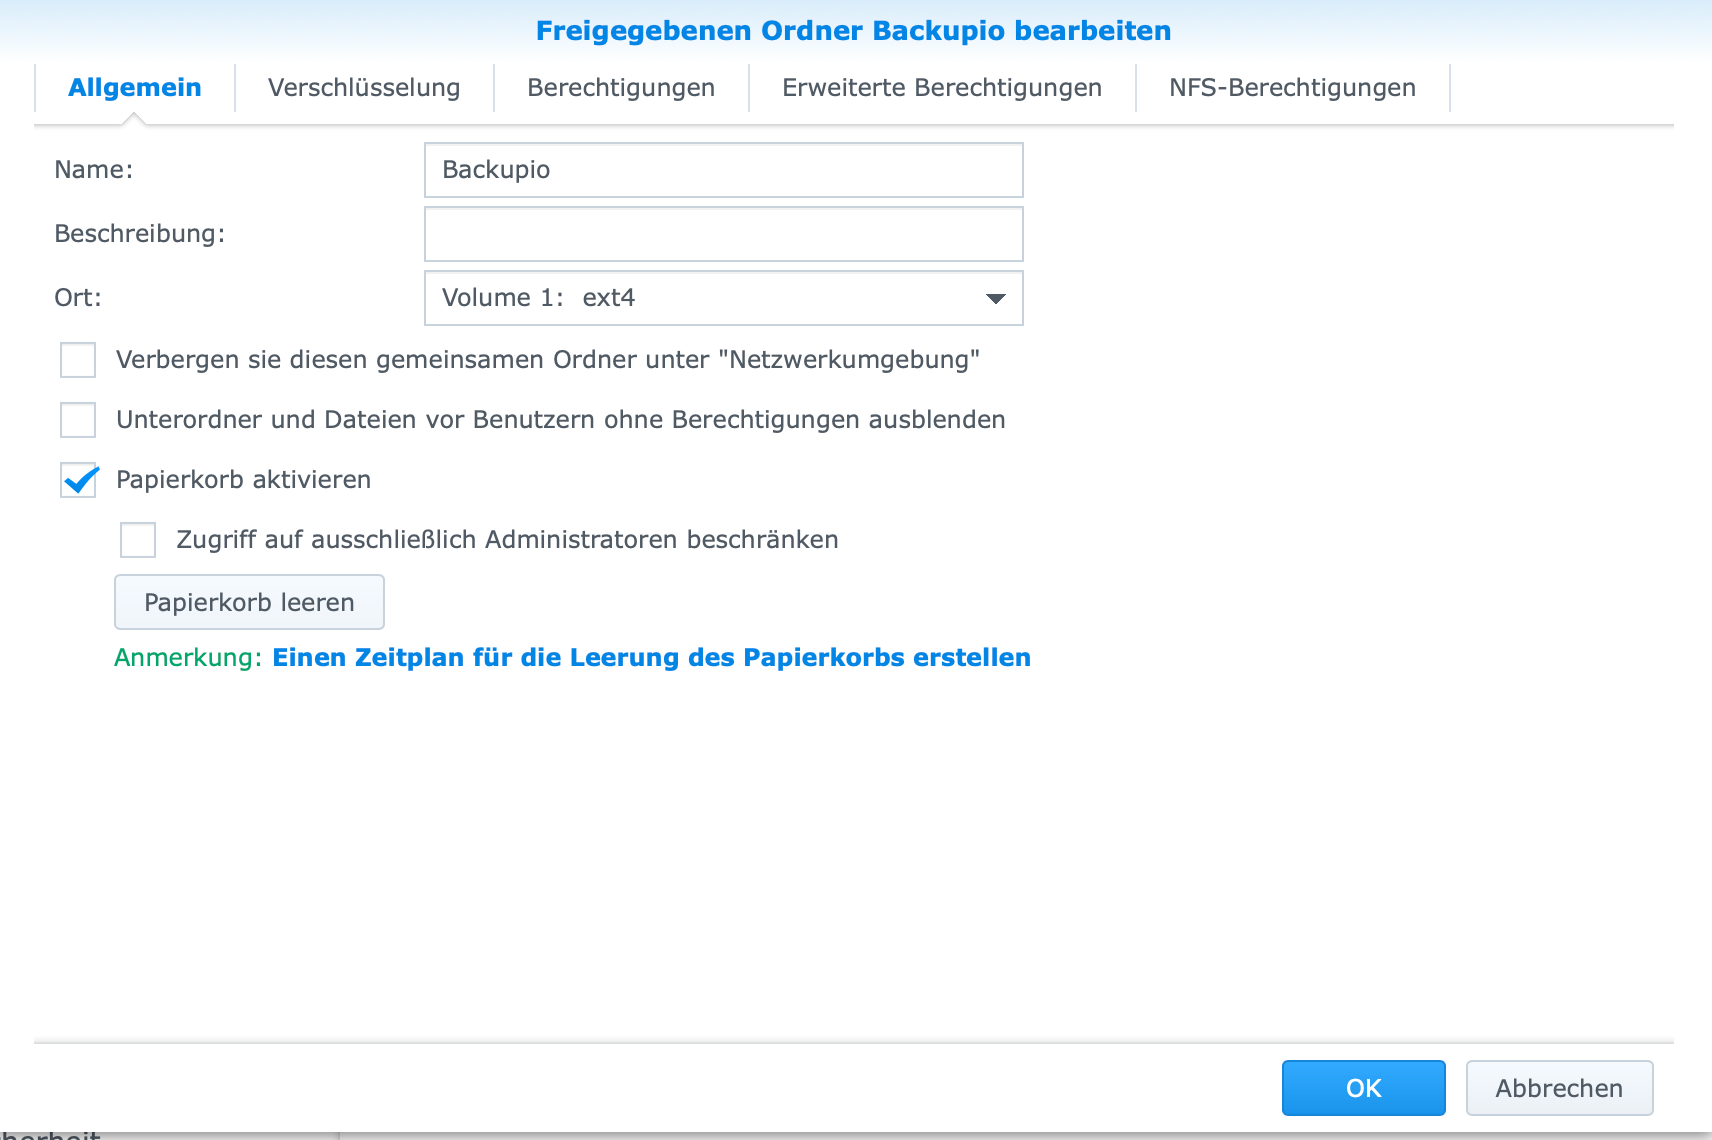Click the empty Beschreibung text field
The height and width of the screenshot is (1140, 1712).
tap(723, 234)
